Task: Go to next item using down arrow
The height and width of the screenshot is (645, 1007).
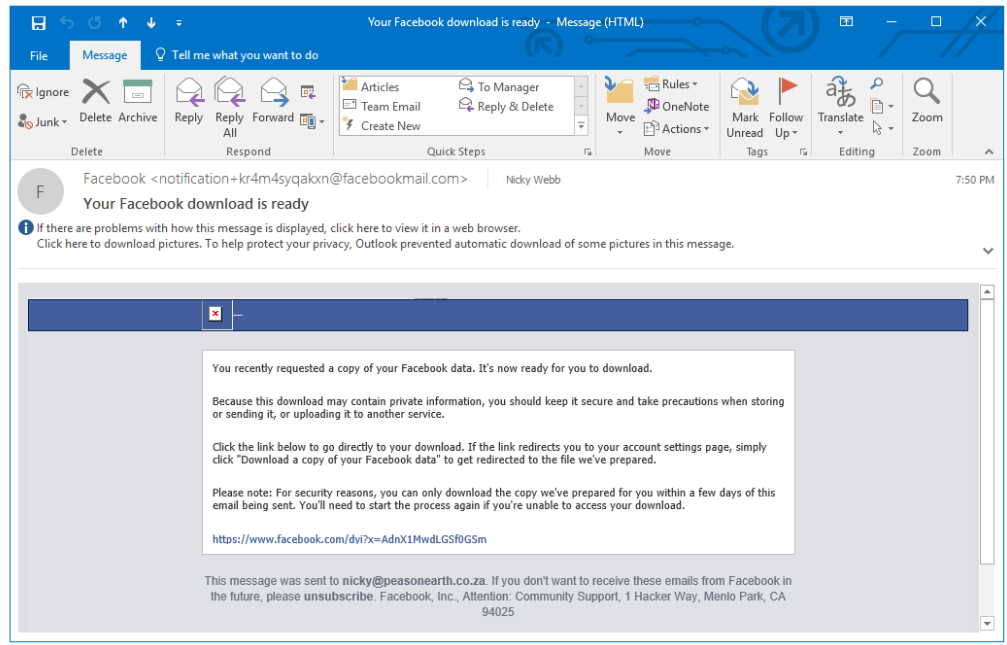Action: (x=151, y=22)
